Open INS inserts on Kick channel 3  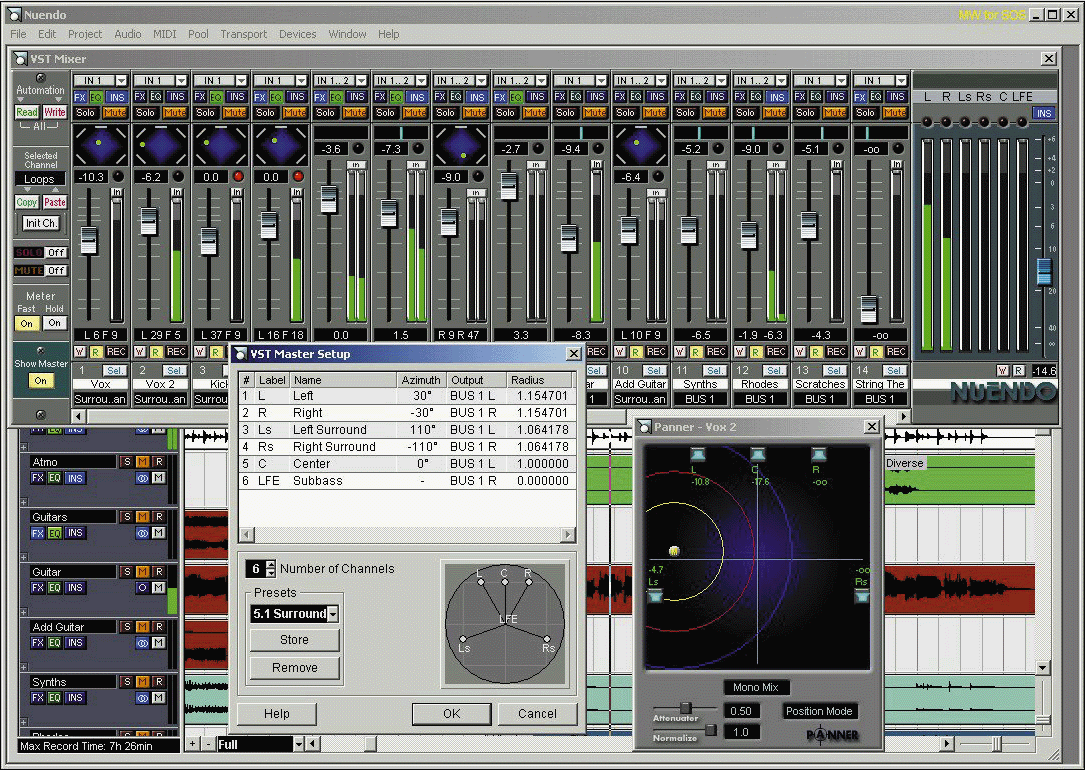[237, 97]
